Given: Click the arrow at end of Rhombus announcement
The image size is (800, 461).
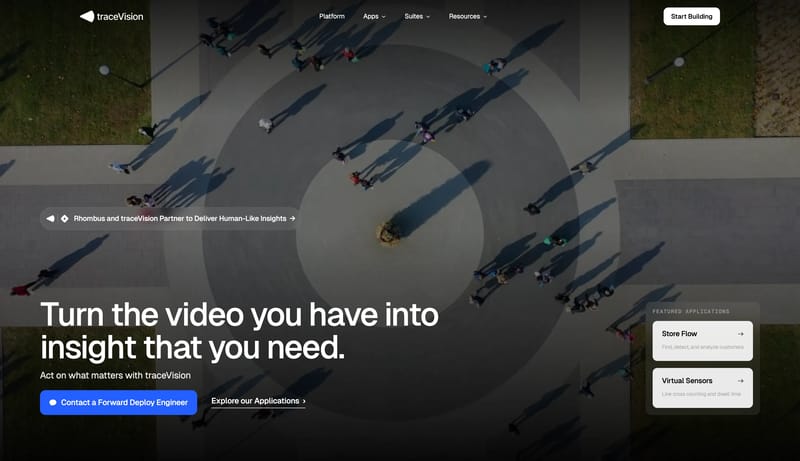Looking at the screenshot, I should [292, 218].
